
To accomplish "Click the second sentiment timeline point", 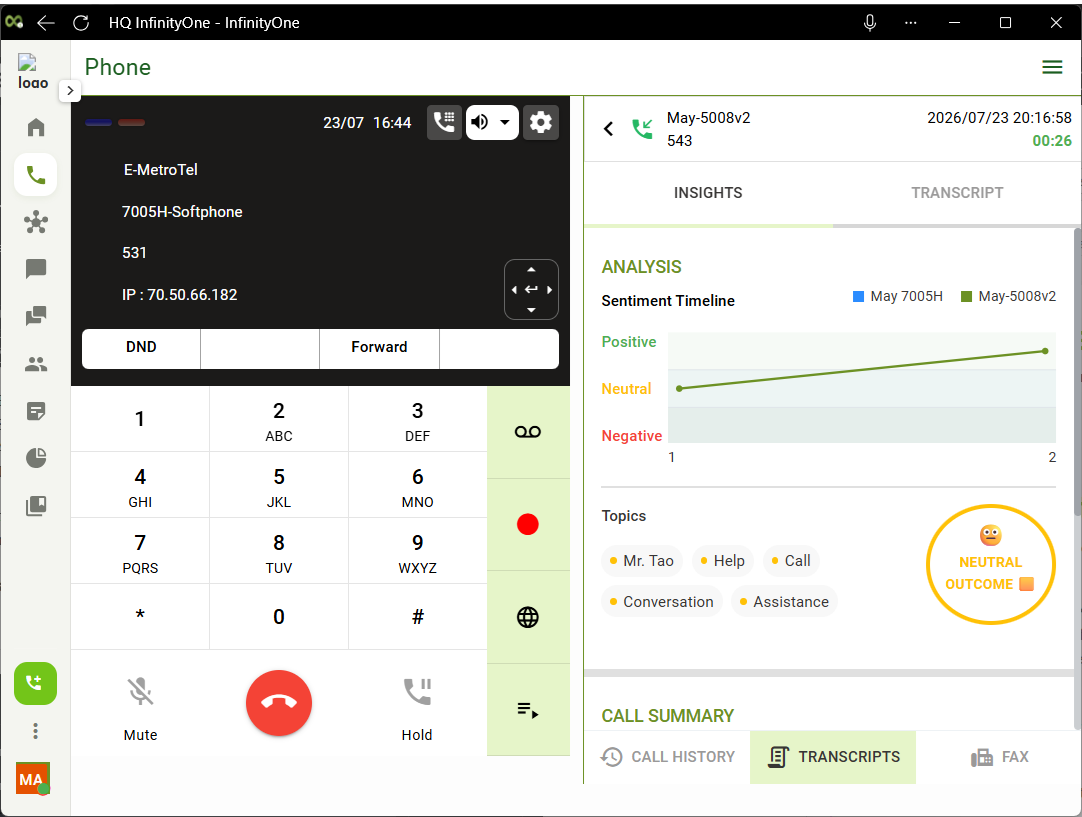I will click(1045, 351).
